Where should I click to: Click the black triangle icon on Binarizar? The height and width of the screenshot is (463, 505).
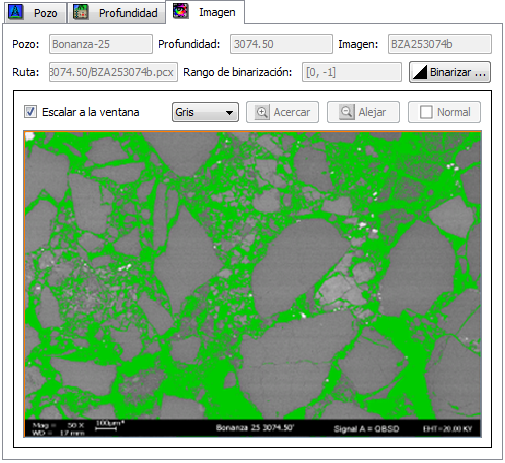420,72
